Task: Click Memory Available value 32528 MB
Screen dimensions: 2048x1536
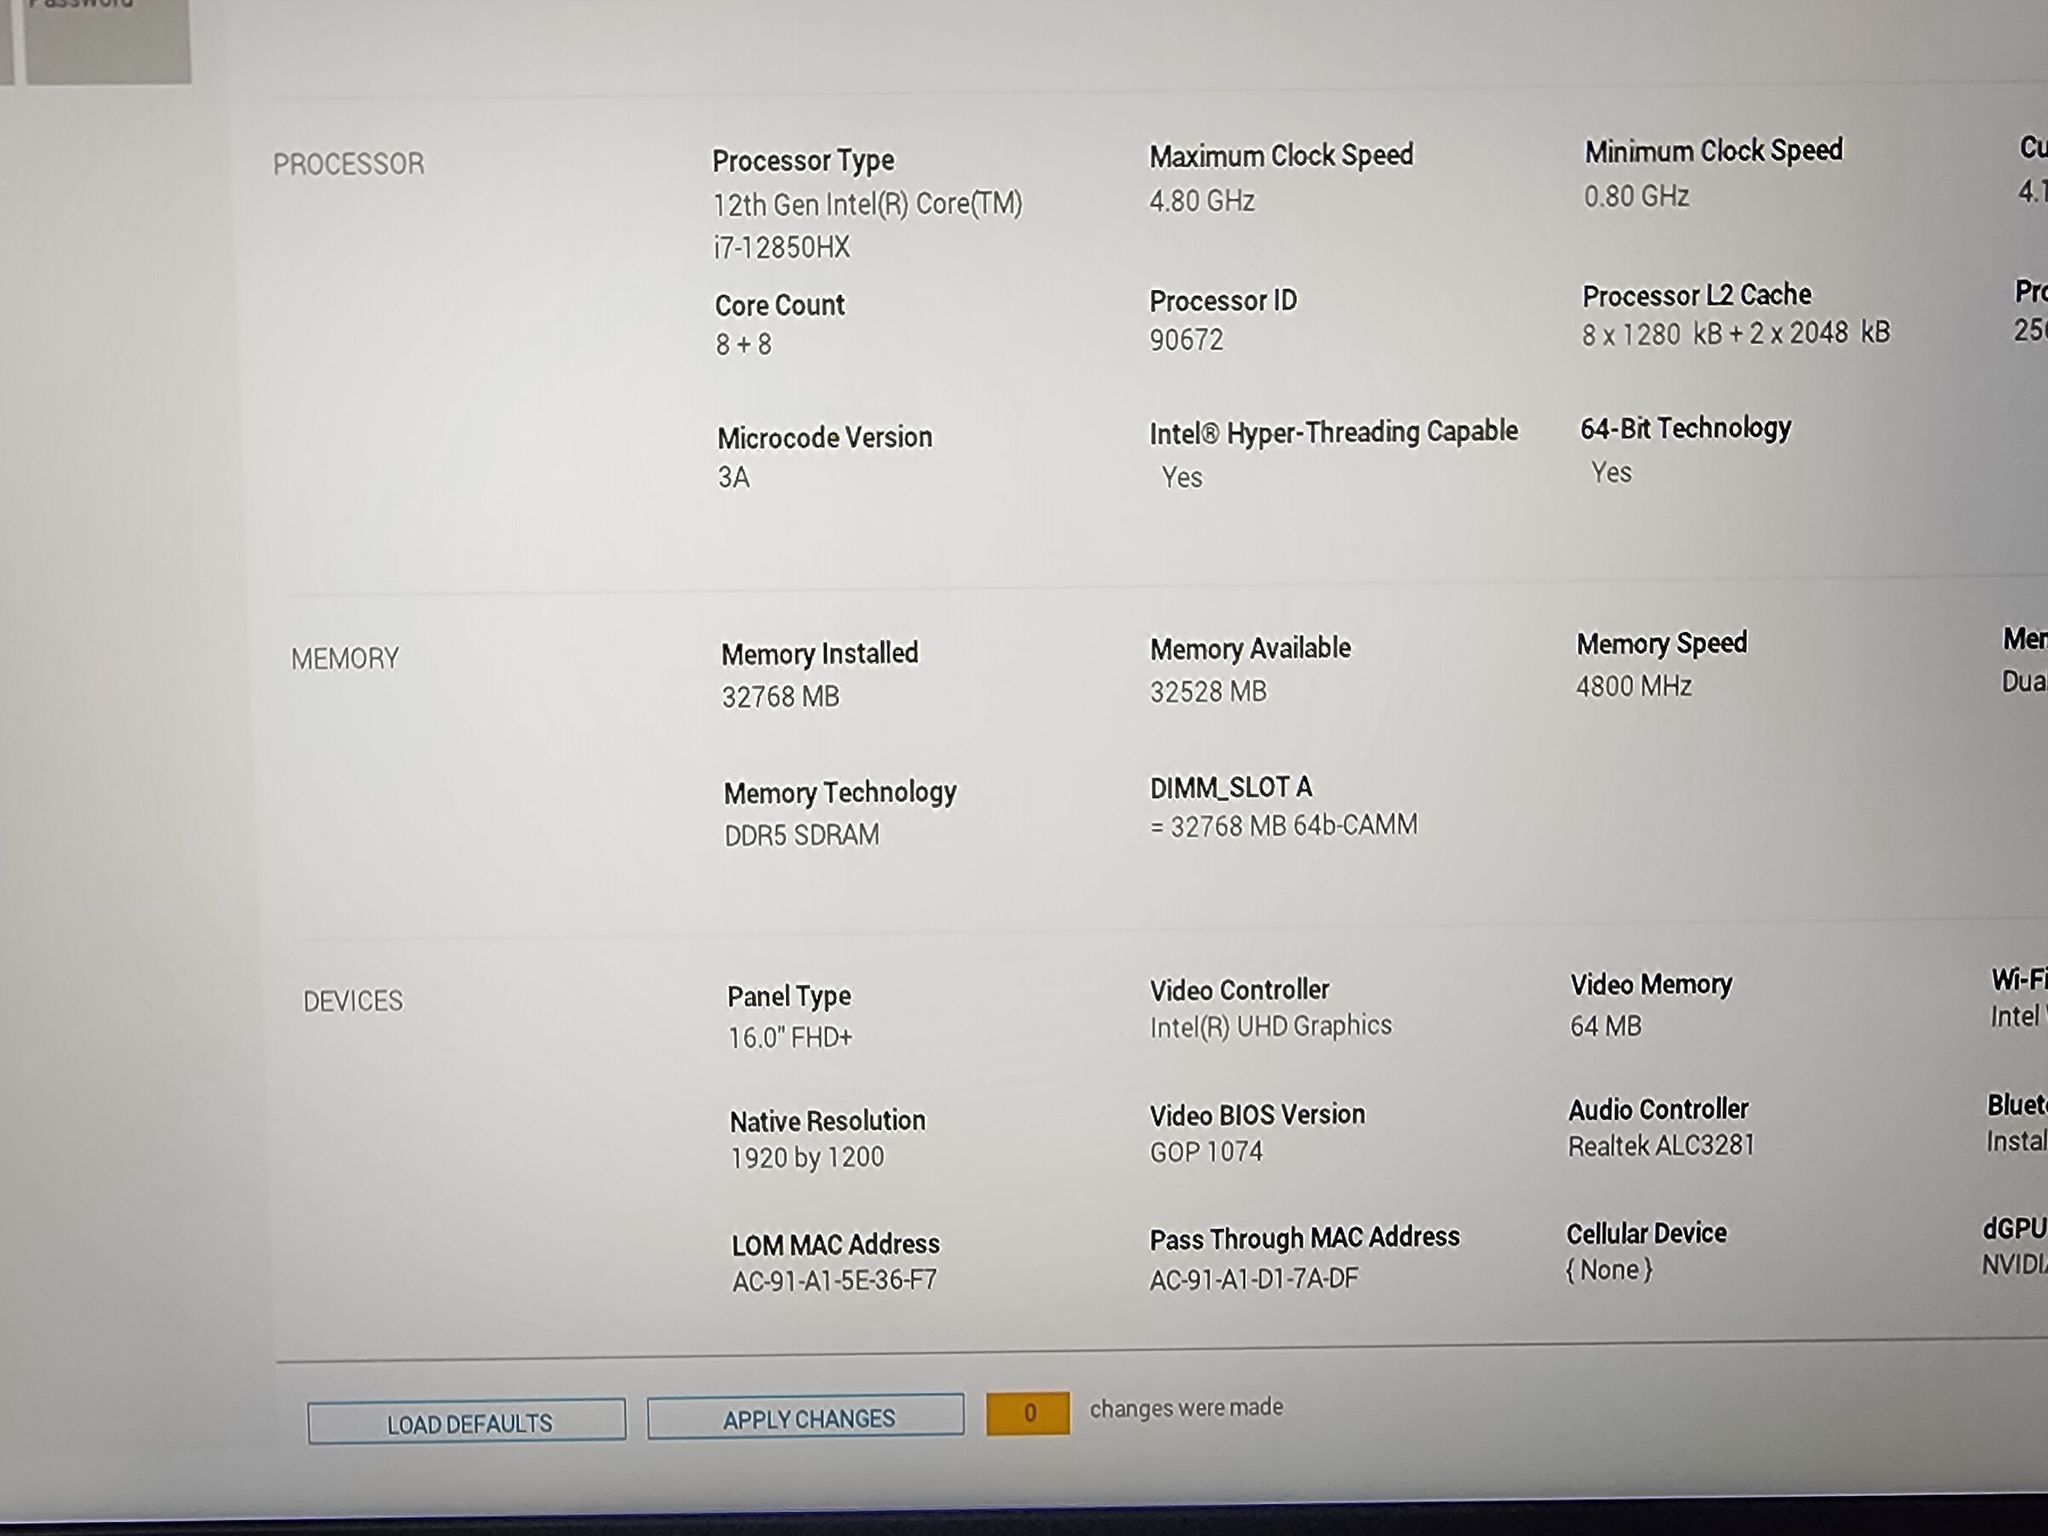Action: (x=1208, y=692)
